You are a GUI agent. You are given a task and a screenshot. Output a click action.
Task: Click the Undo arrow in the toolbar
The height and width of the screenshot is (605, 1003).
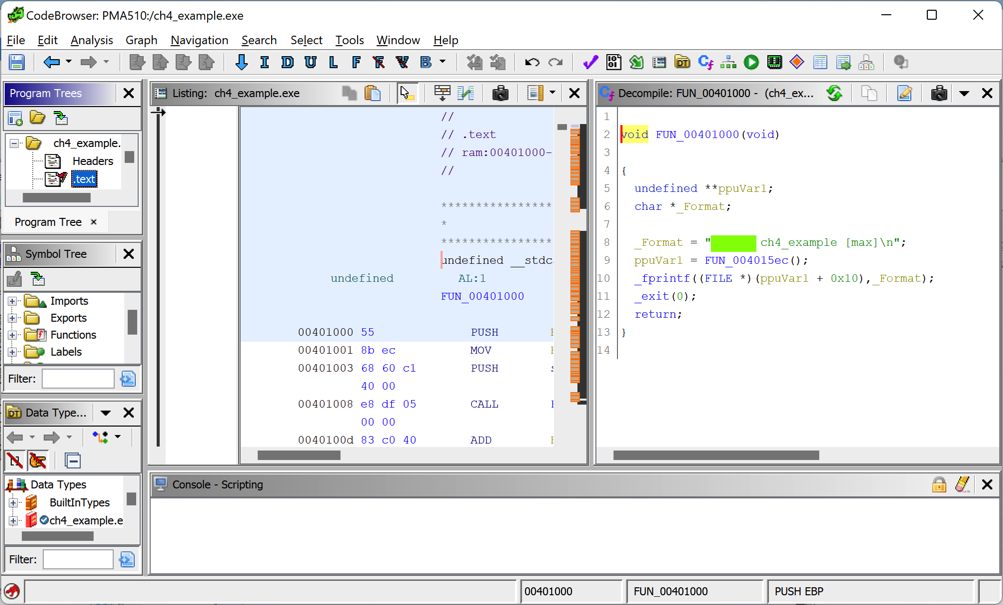point(532,63)
